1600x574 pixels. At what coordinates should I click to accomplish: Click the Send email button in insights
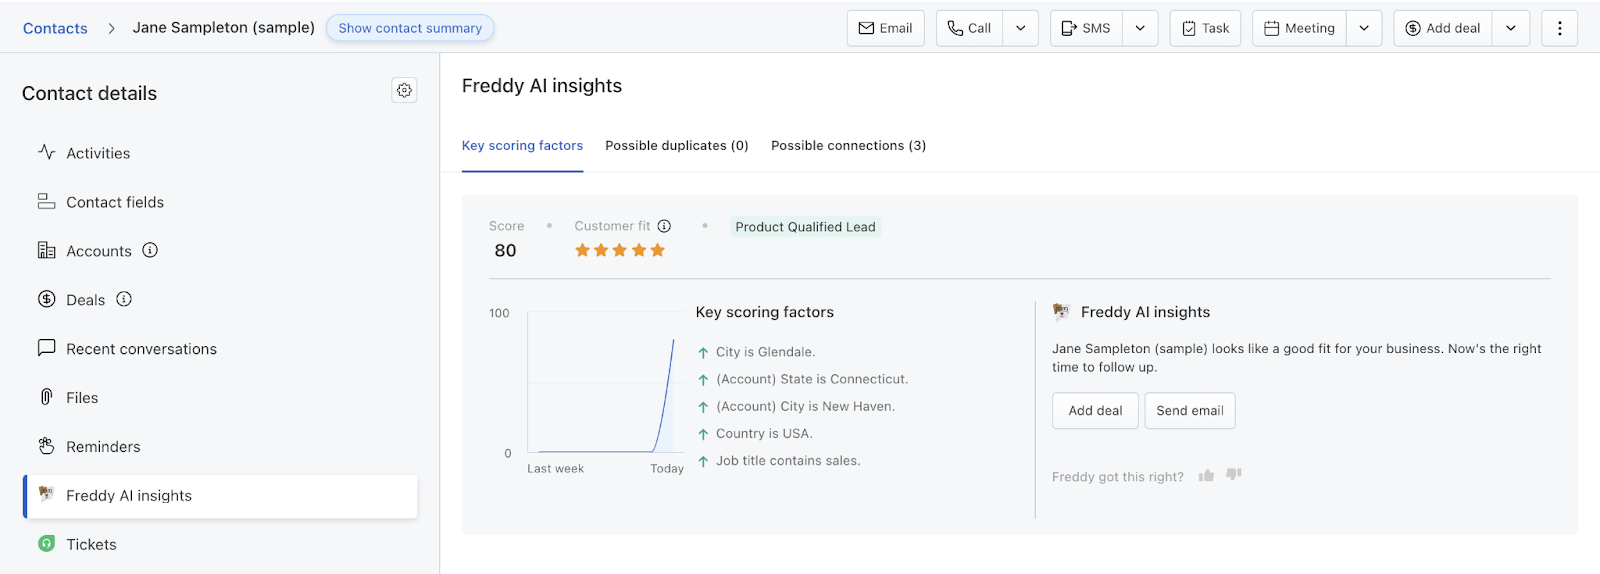point(1190,410)
